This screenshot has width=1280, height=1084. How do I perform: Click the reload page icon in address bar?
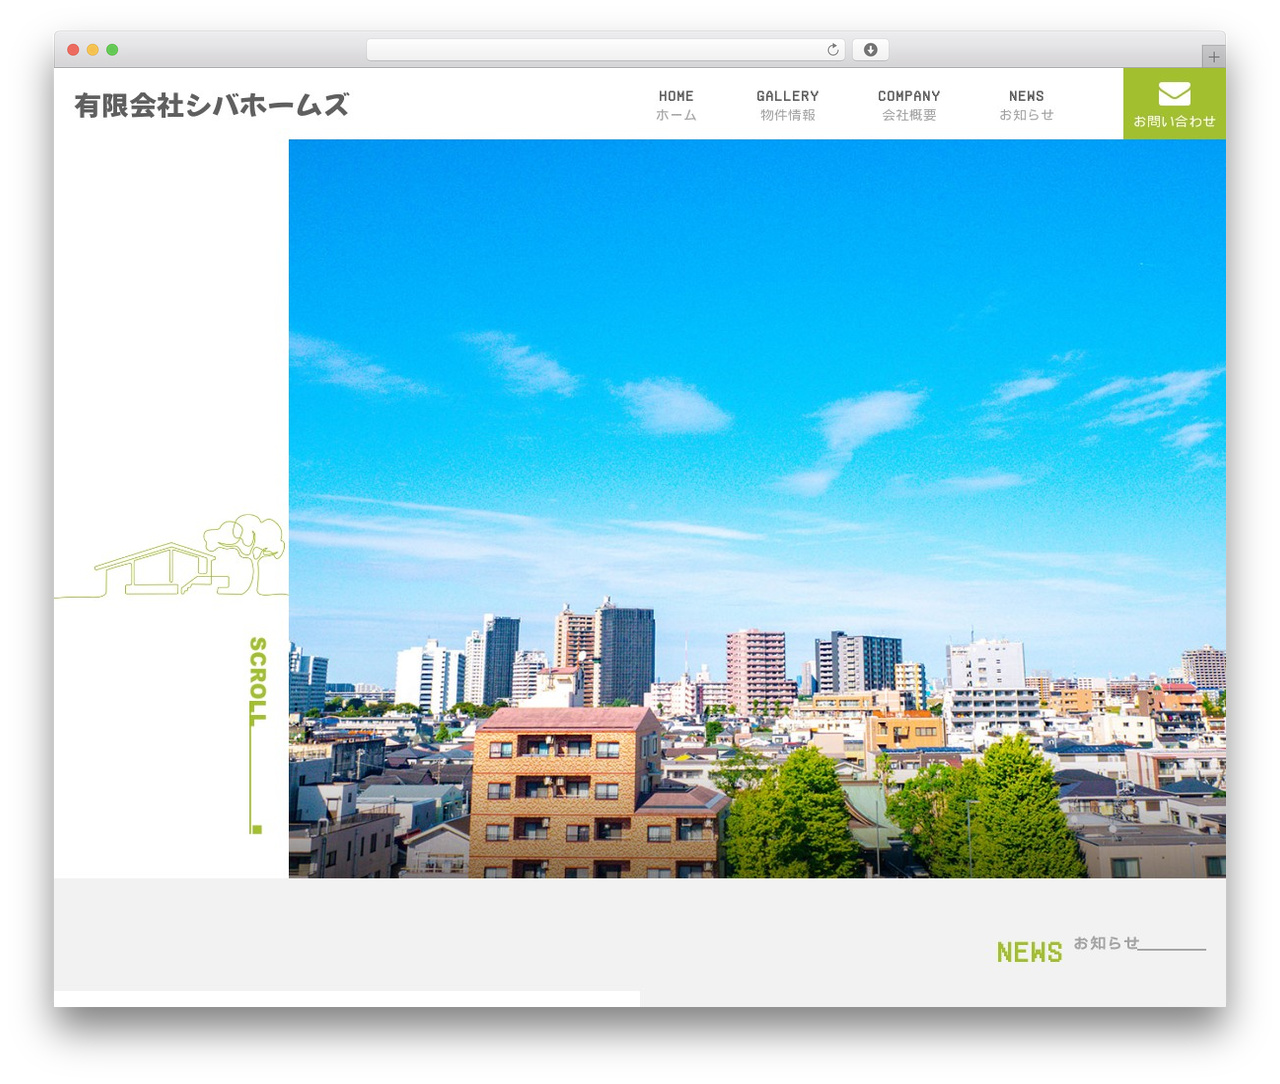(x=832, y=50)
